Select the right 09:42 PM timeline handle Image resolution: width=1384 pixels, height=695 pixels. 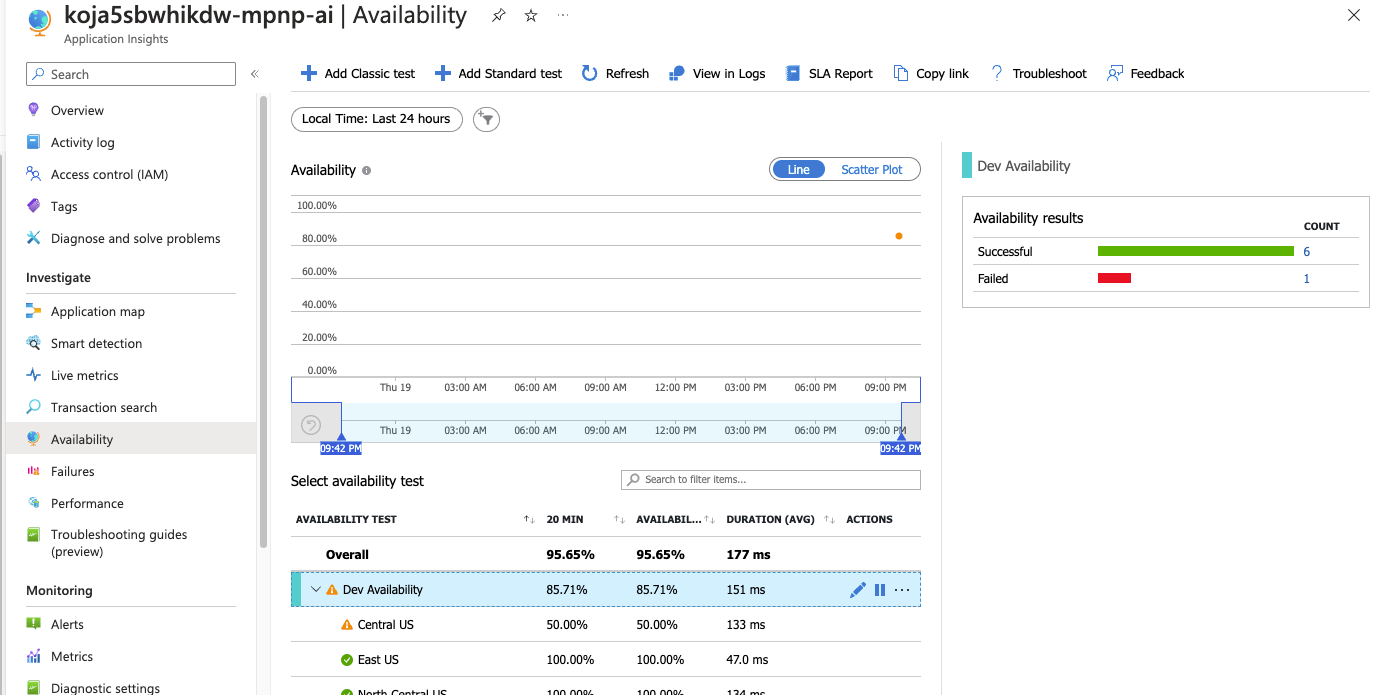pos(900,449)
